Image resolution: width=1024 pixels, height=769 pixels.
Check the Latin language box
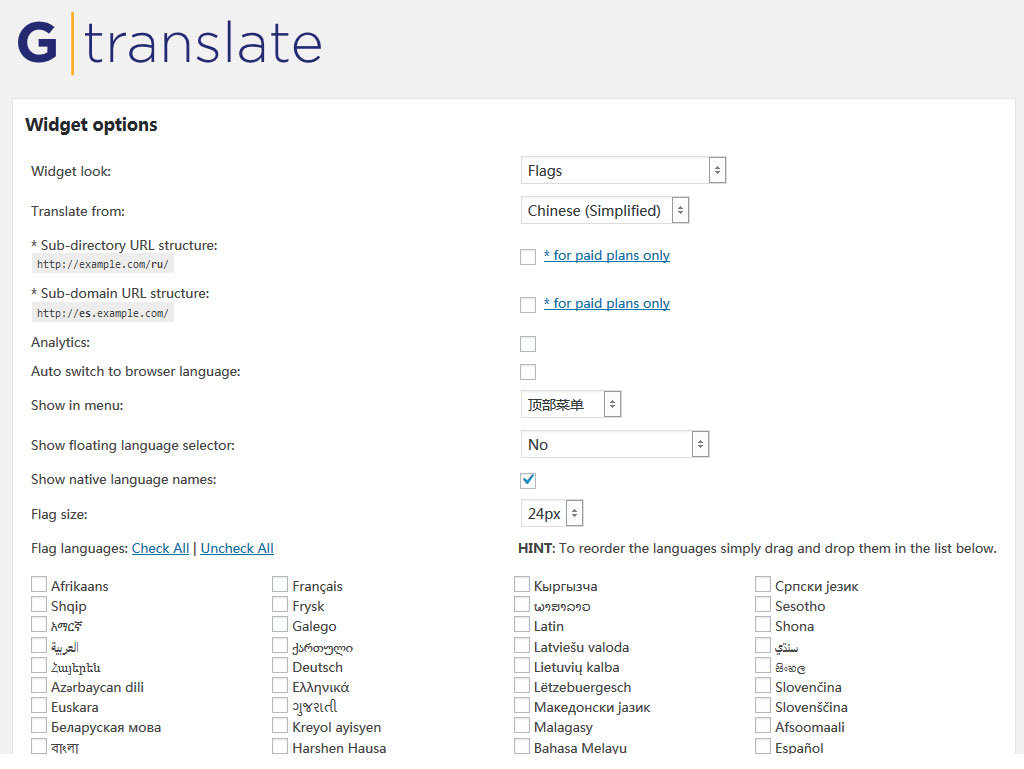[x=522, y=625]
